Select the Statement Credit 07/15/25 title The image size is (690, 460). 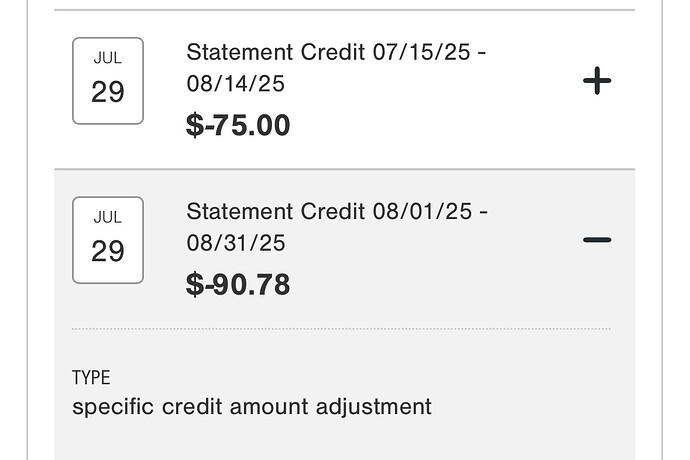336,68
